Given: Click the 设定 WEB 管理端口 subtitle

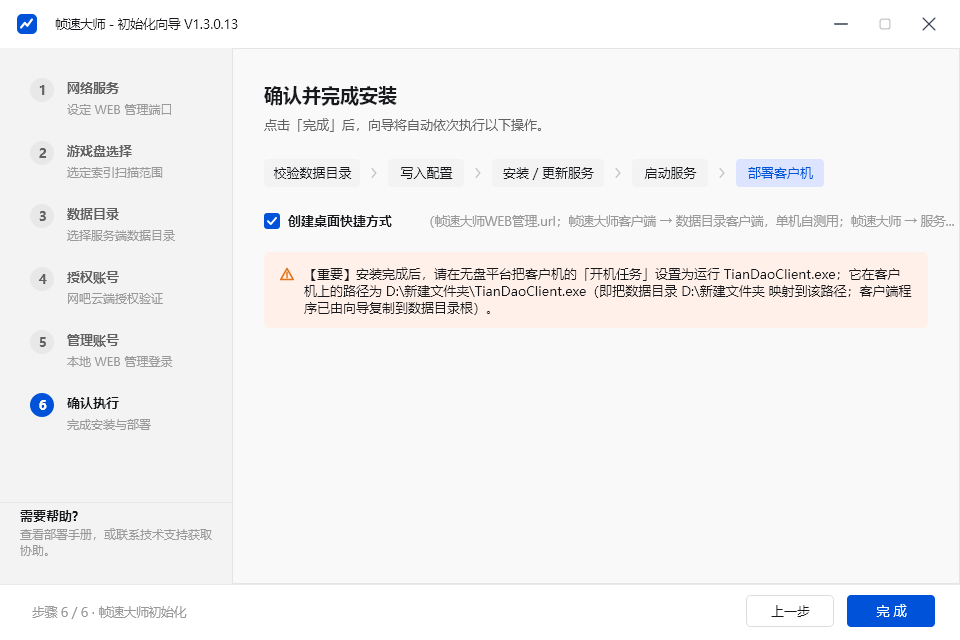Looking at the screenshot, I should [119, 110].
